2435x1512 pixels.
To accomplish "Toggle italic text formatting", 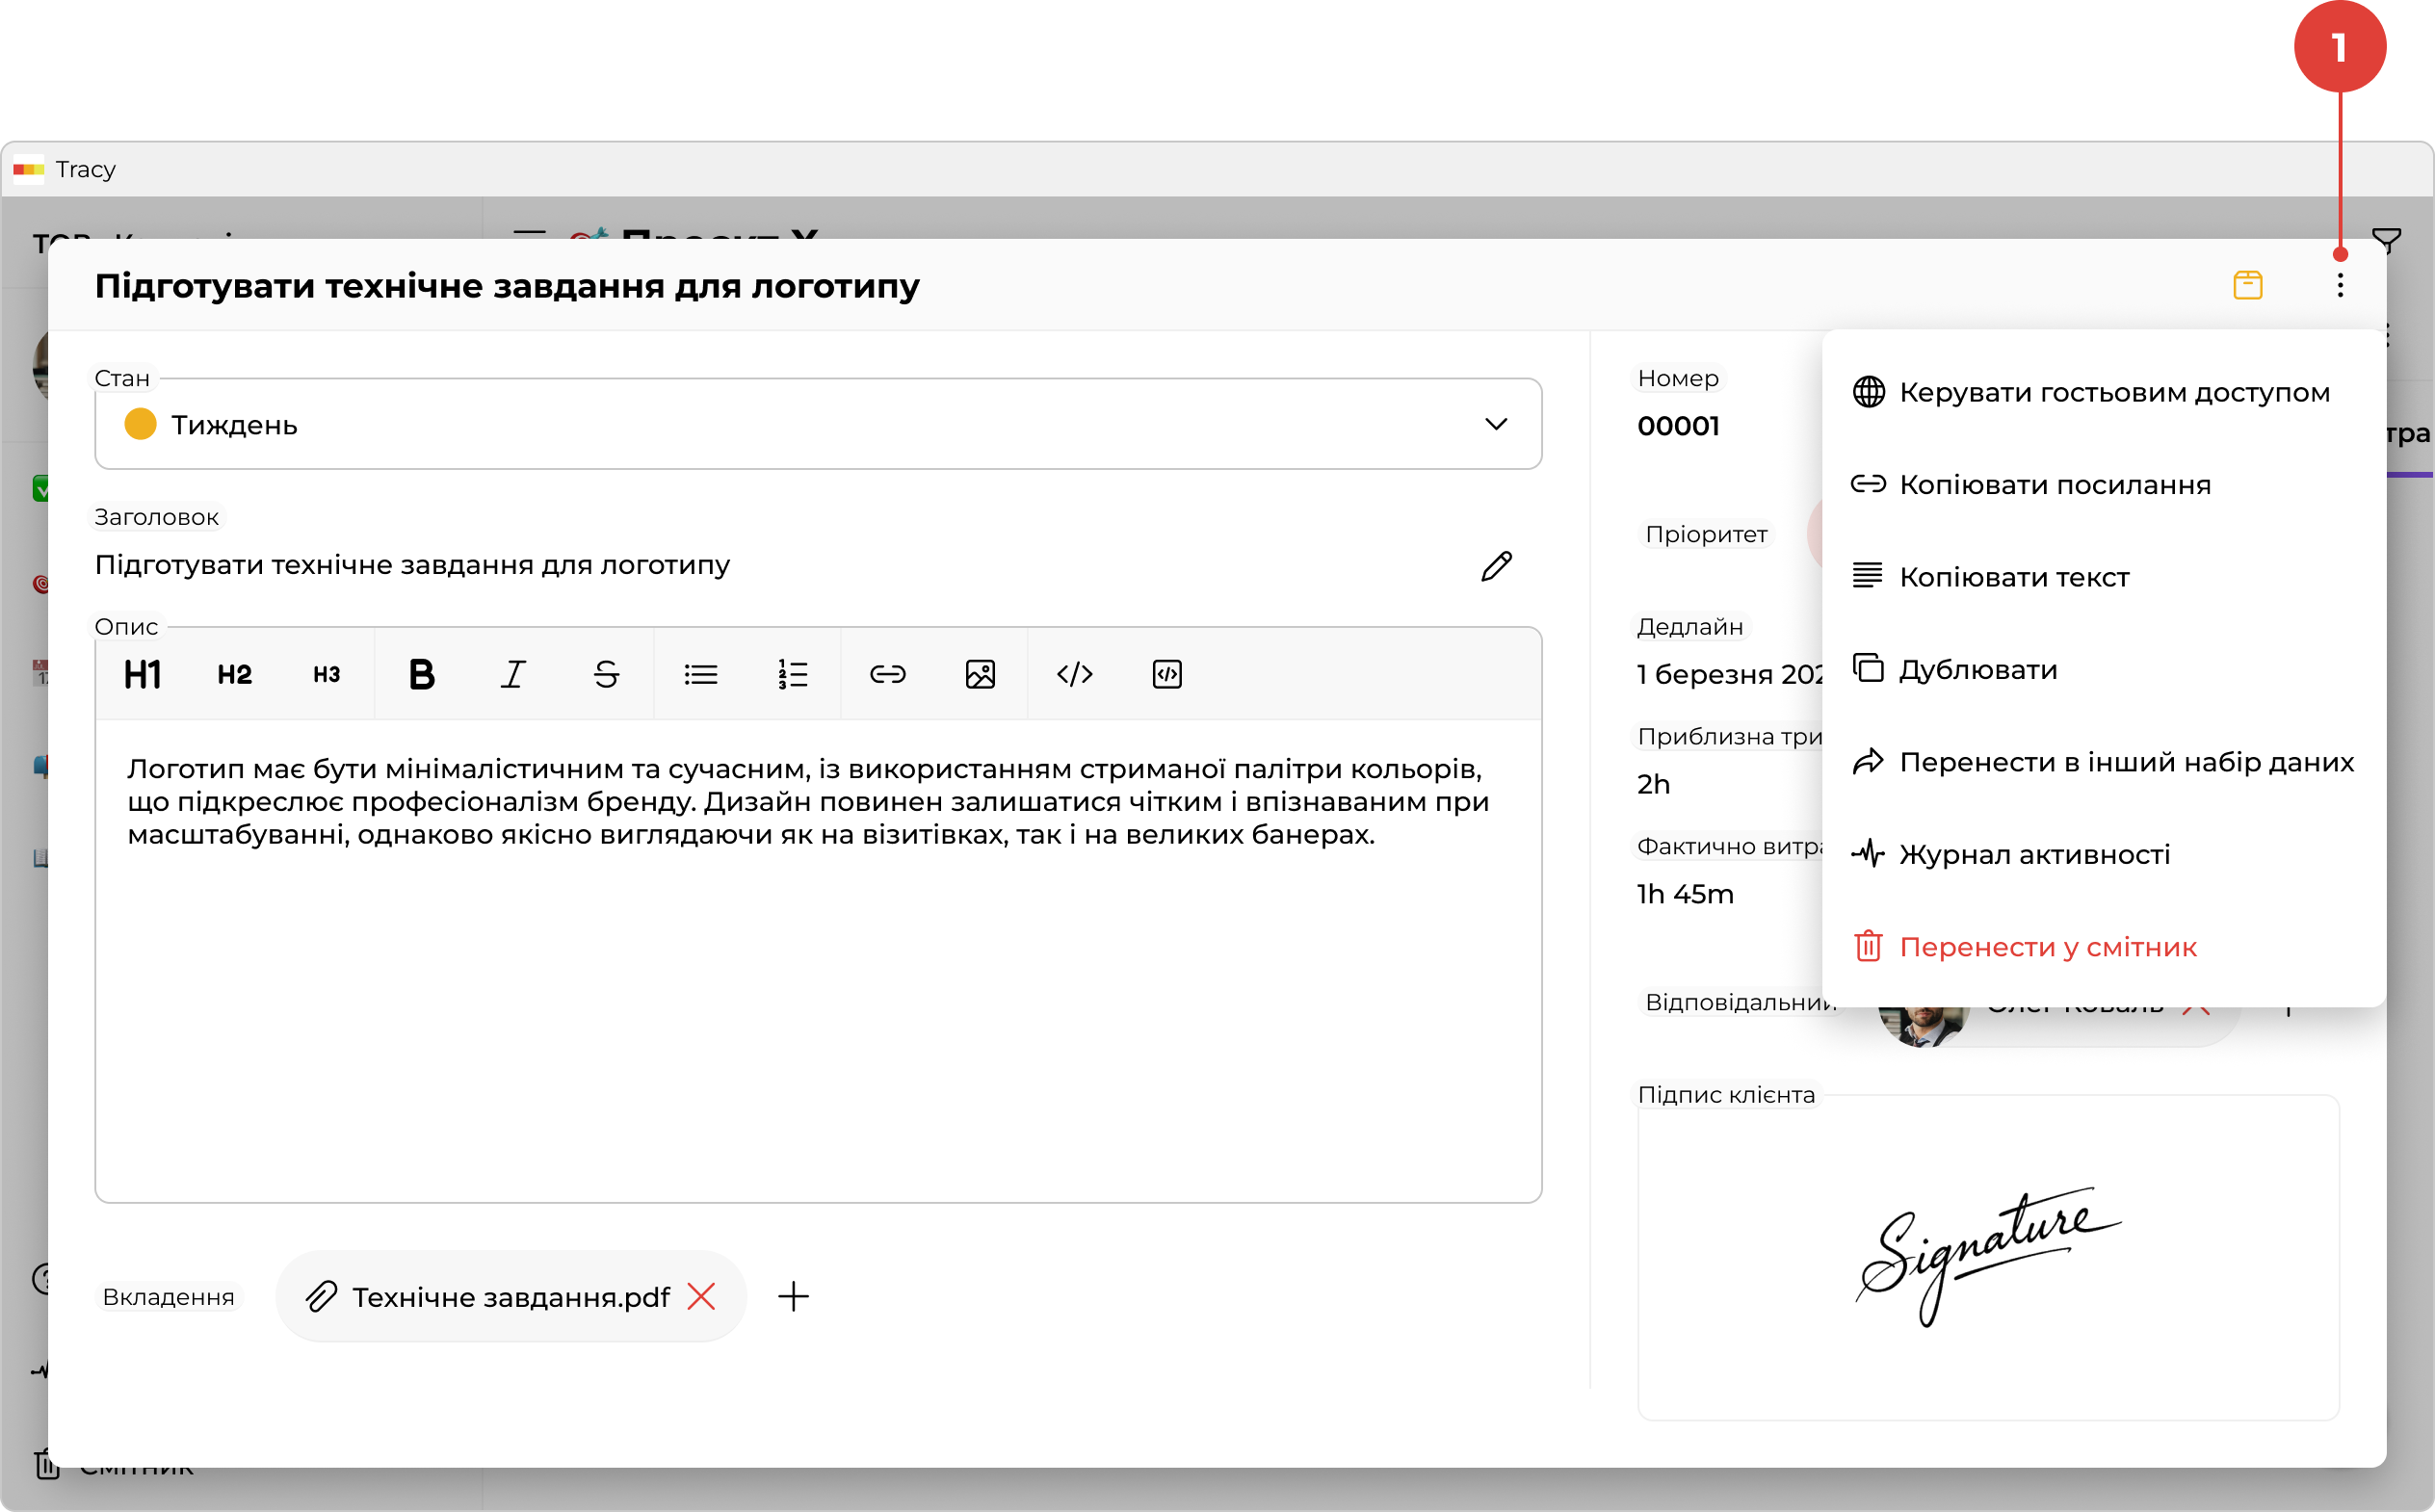I will click(x=513, y=675).
